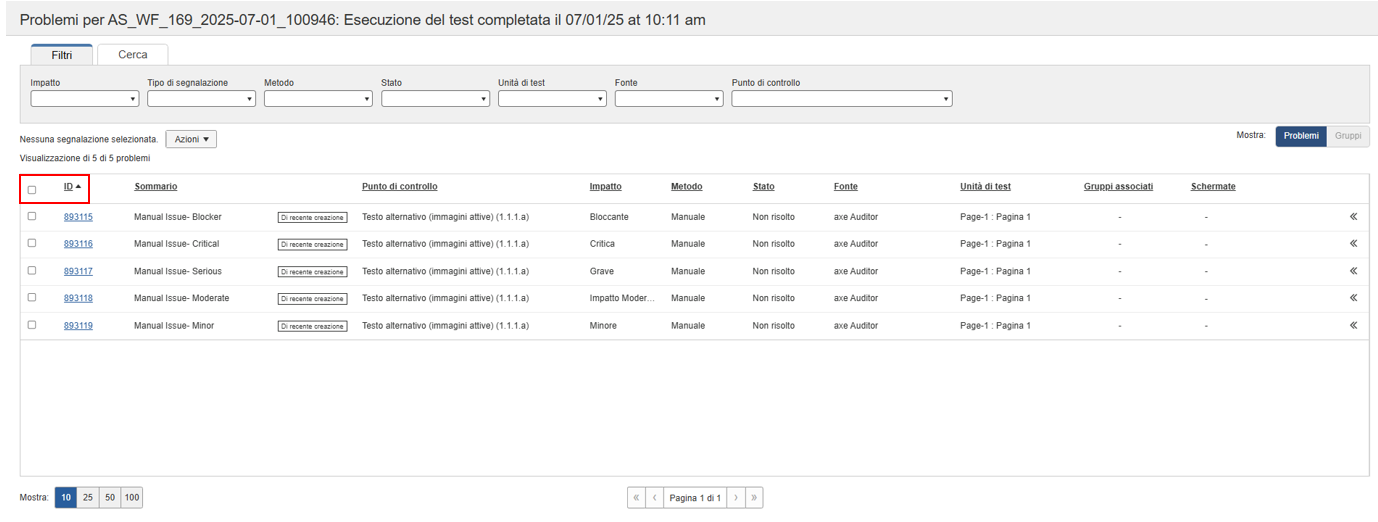Screen dimensions: 1378x522
Task: Open the Punto di controllo dropdown
Action: point(841,99)
